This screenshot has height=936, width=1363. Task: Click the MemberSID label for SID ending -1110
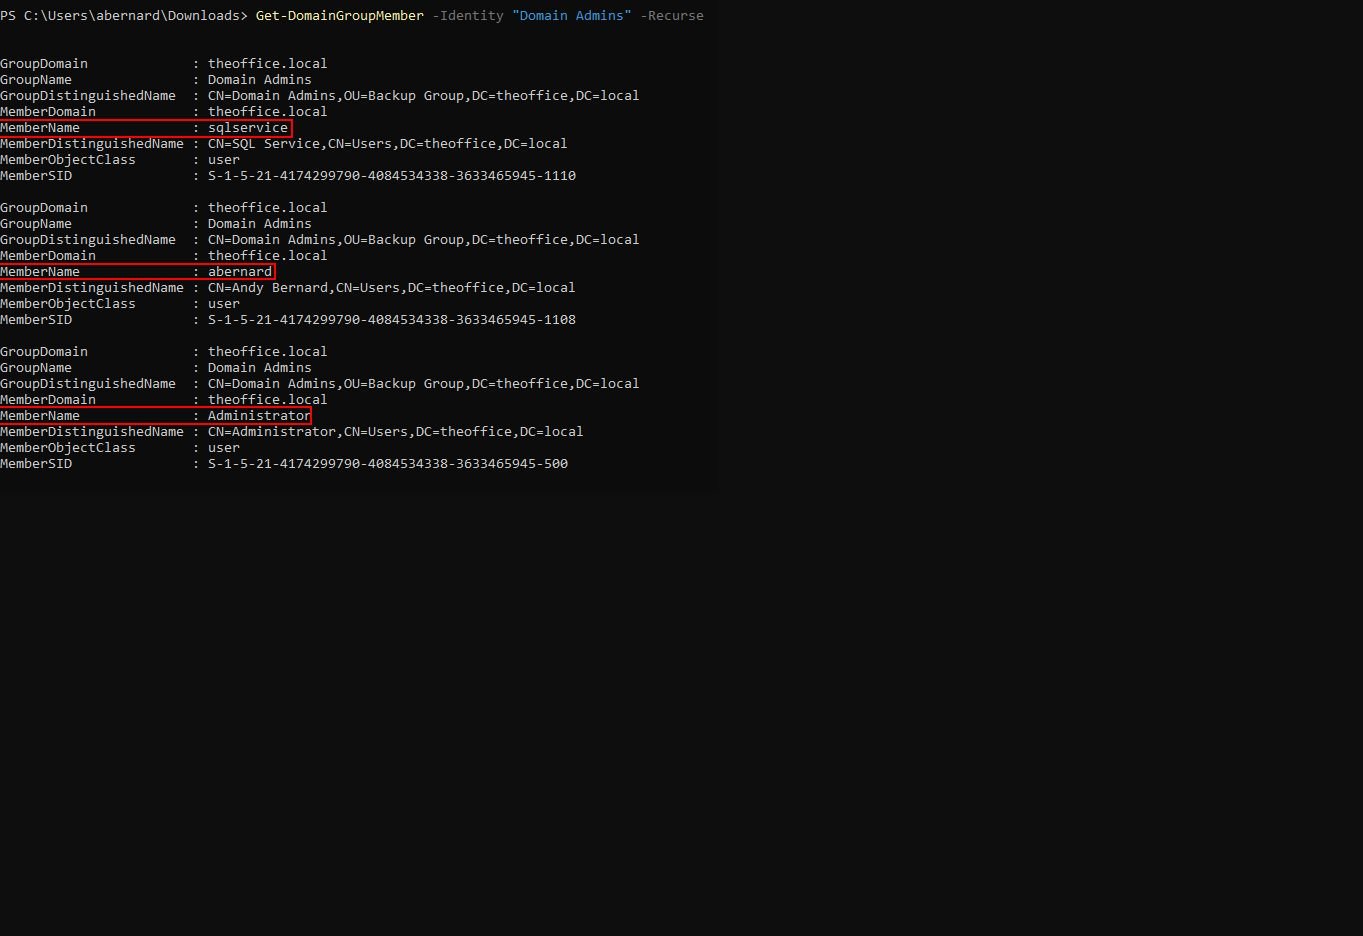36,176
